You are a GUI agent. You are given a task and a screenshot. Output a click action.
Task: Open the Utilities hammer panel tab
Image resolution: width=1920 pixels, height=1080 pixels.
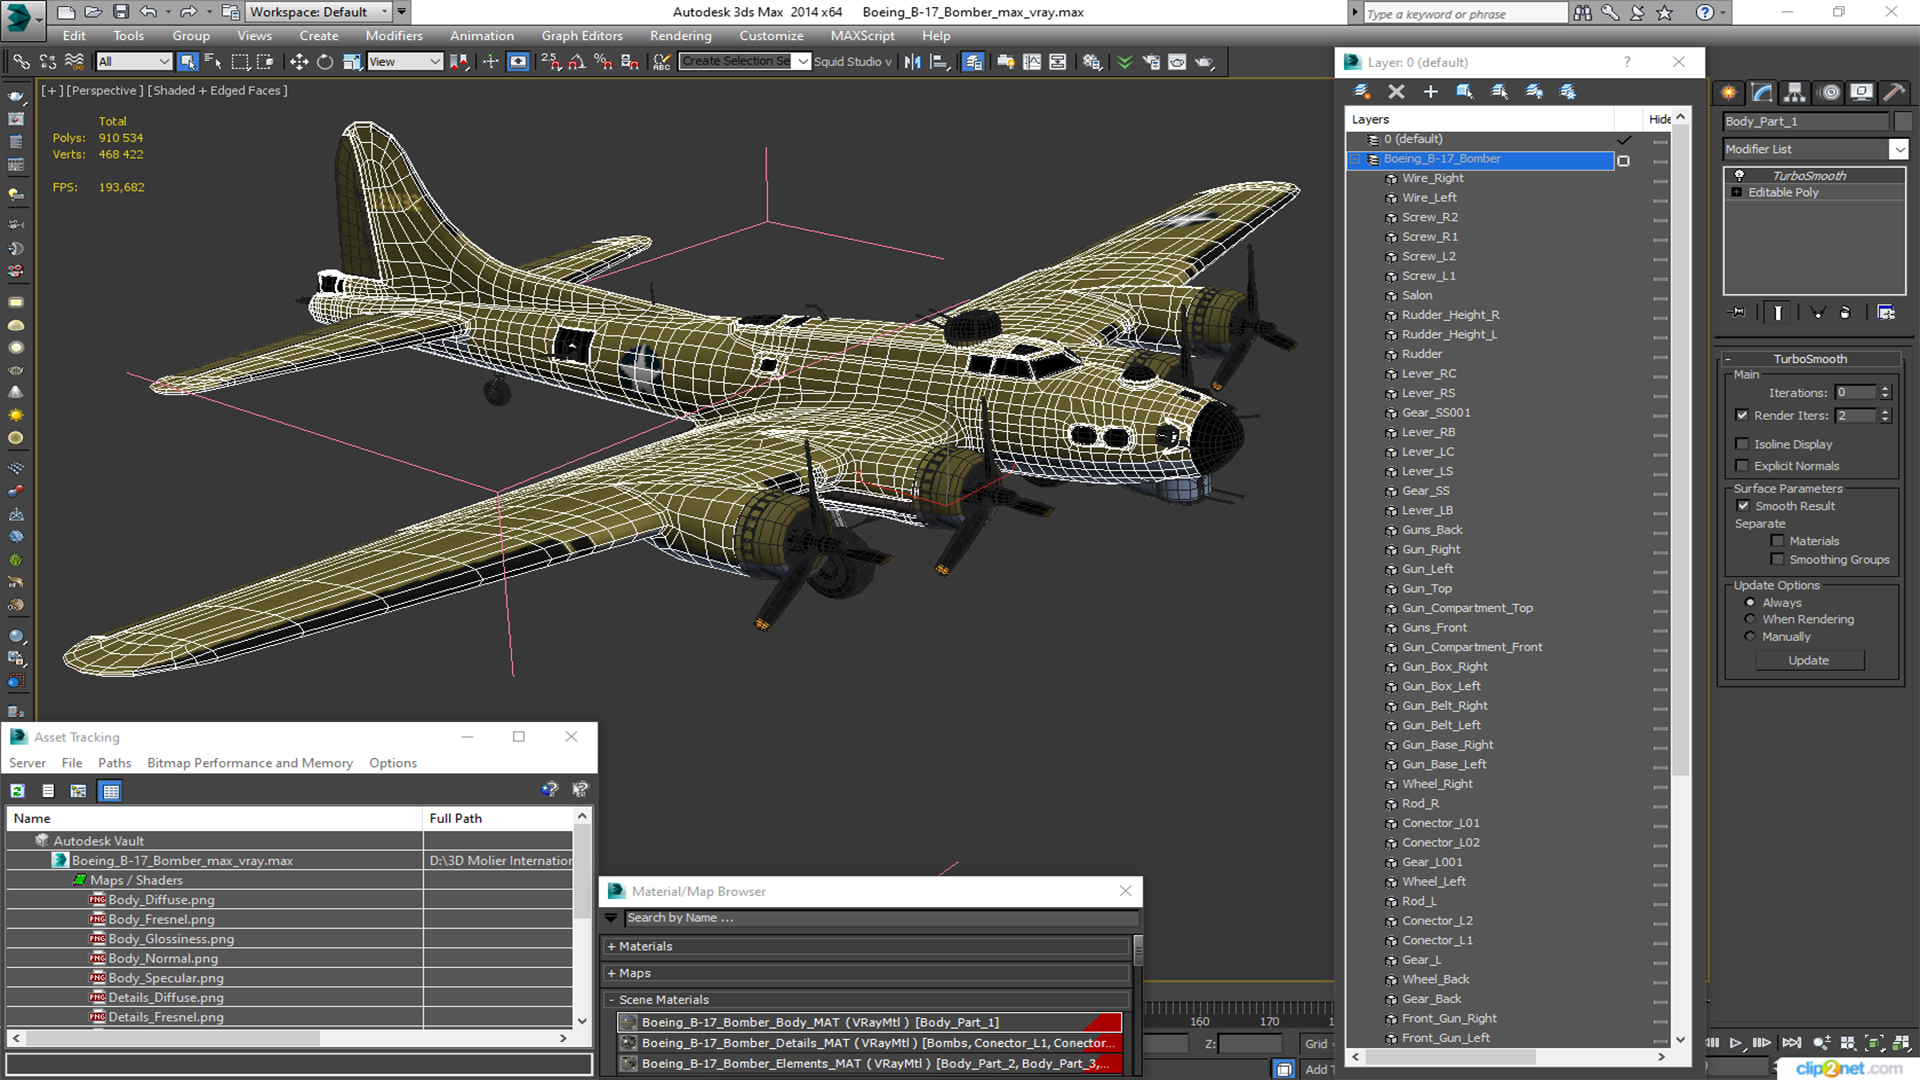click(1894, 92)
